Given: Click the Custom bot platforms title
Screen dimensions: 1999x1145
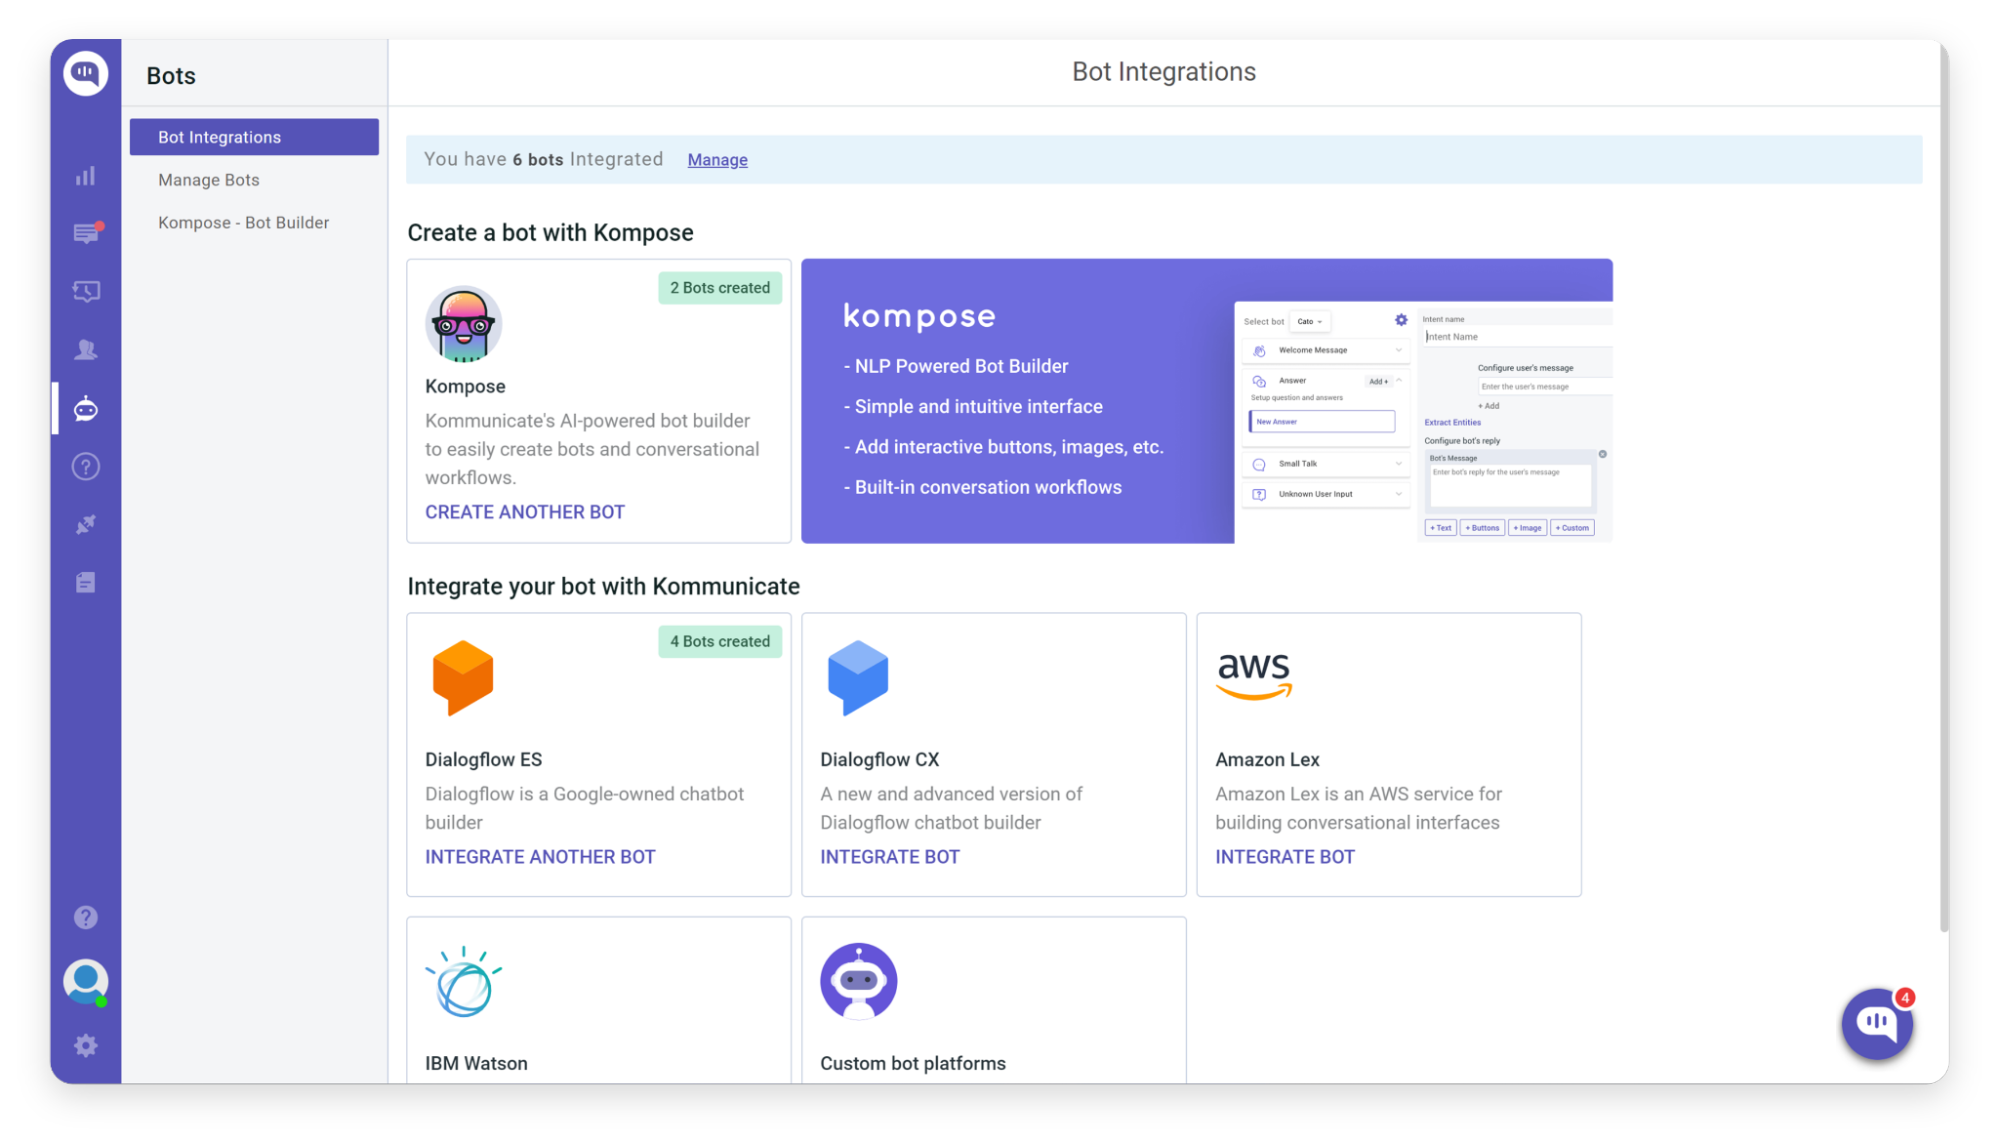Looking at the screenshot, I should pyautogui.click(x=913, y=1064).
